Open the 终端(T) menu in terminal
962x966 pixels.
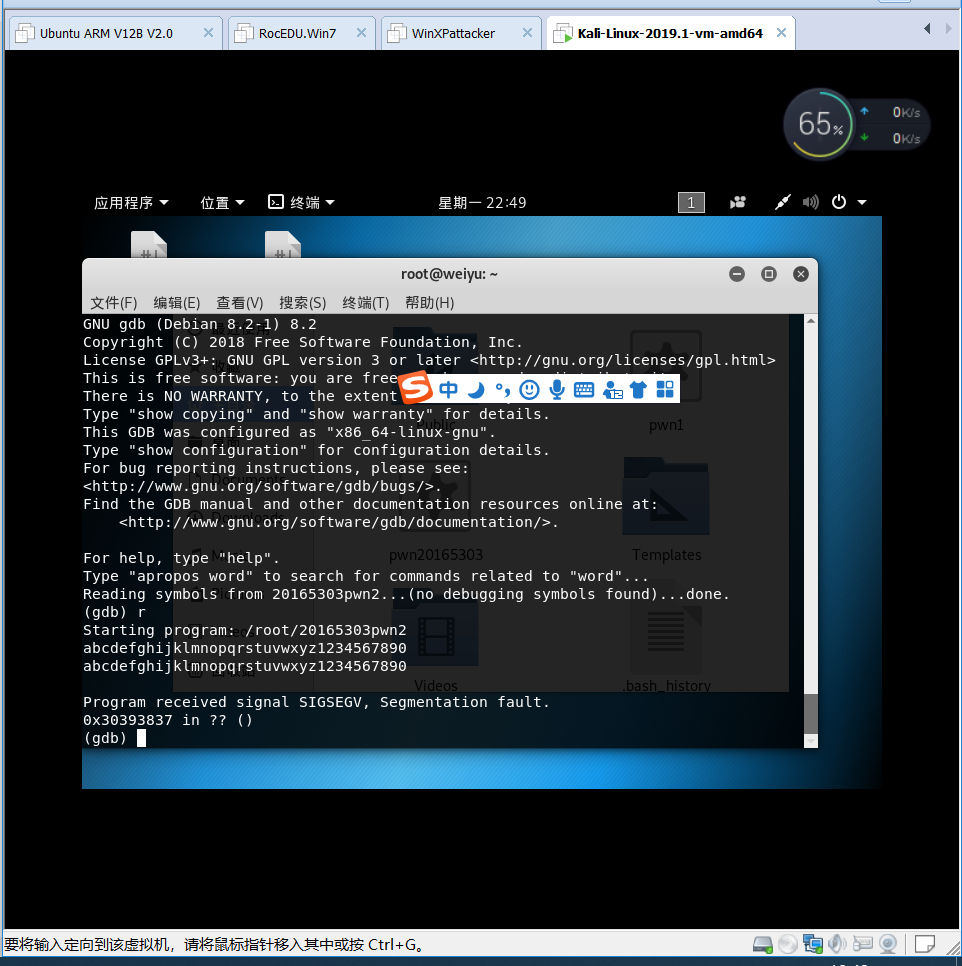(366, 302)
